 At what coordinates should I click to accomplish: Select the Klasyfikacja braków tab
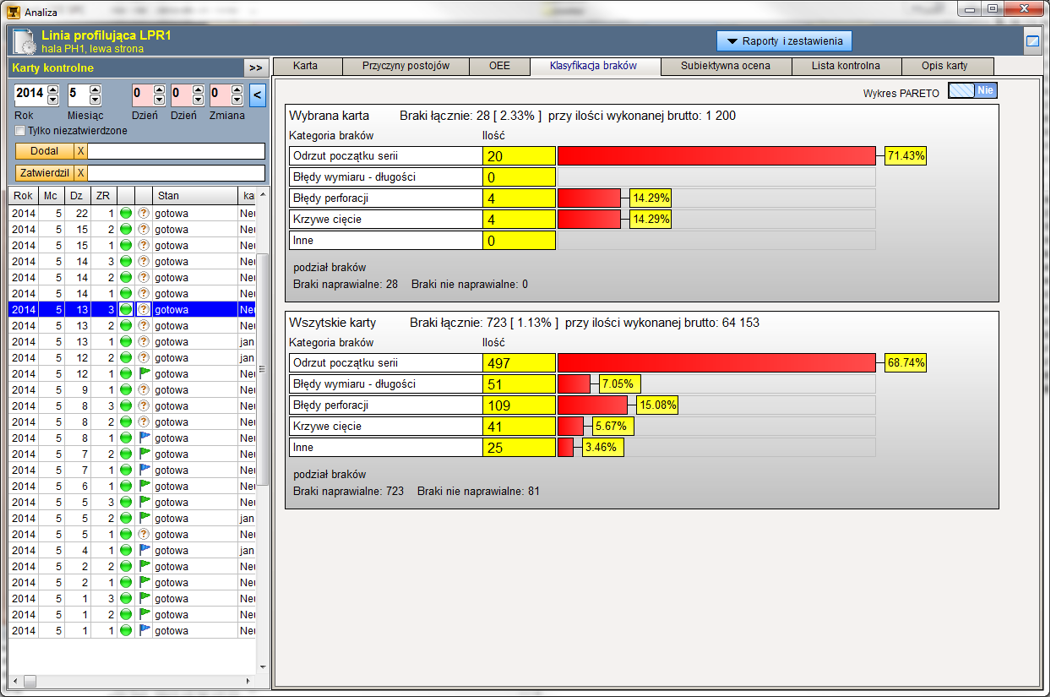(x=593, y=66)
